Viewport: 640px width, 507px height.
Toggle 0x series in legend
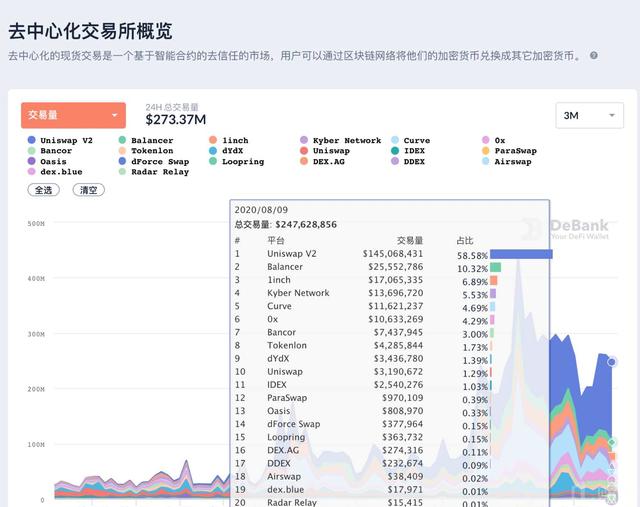click(494, 140)
